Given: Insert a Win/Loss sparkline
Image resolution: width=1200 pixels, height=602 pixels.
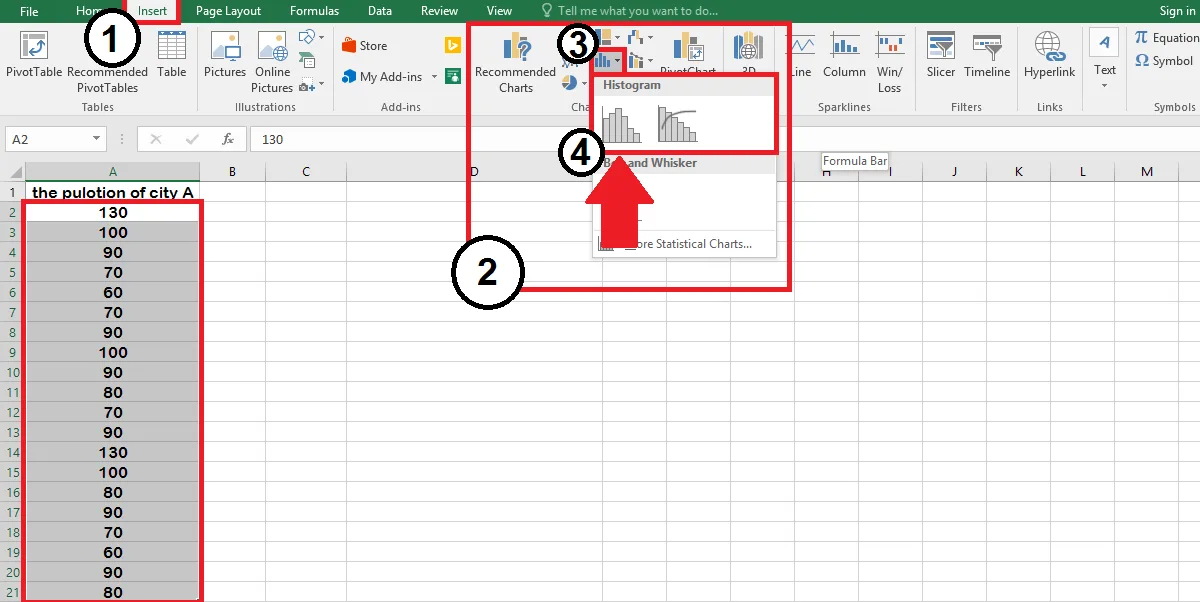Looking at the screenshot, I should coord(889,62).
